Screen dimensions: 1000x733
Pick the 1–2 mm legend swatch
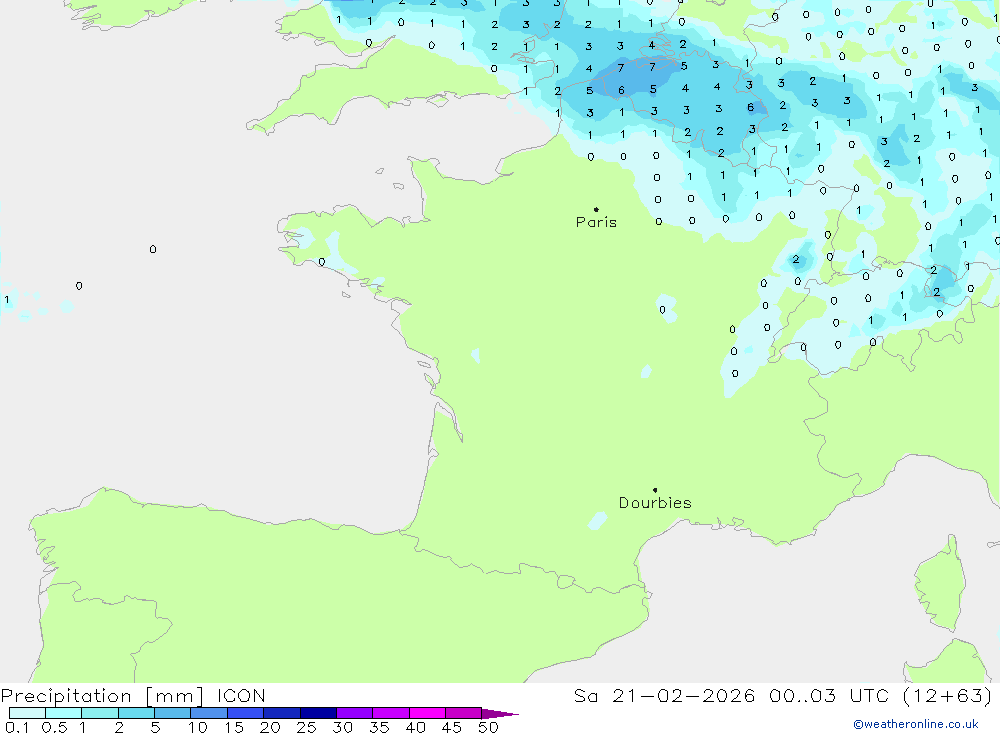pyautogui.click(x=100, y=713)
